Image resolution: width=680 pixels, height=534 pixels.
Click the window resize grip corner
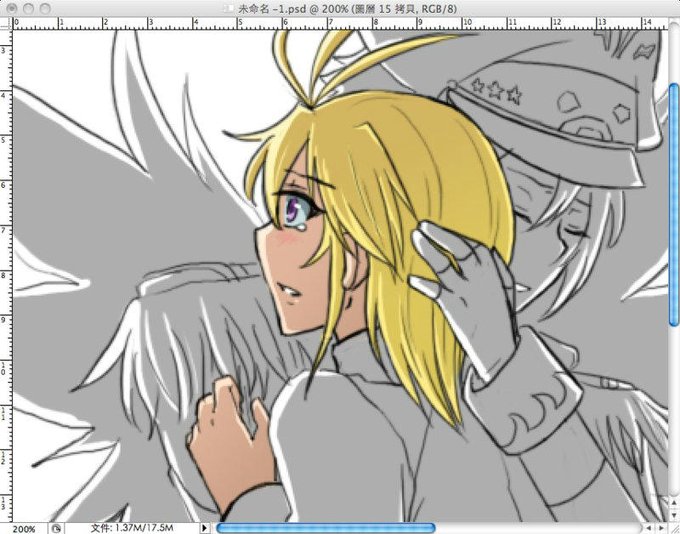pyautogui.click(x=674, y=528)
